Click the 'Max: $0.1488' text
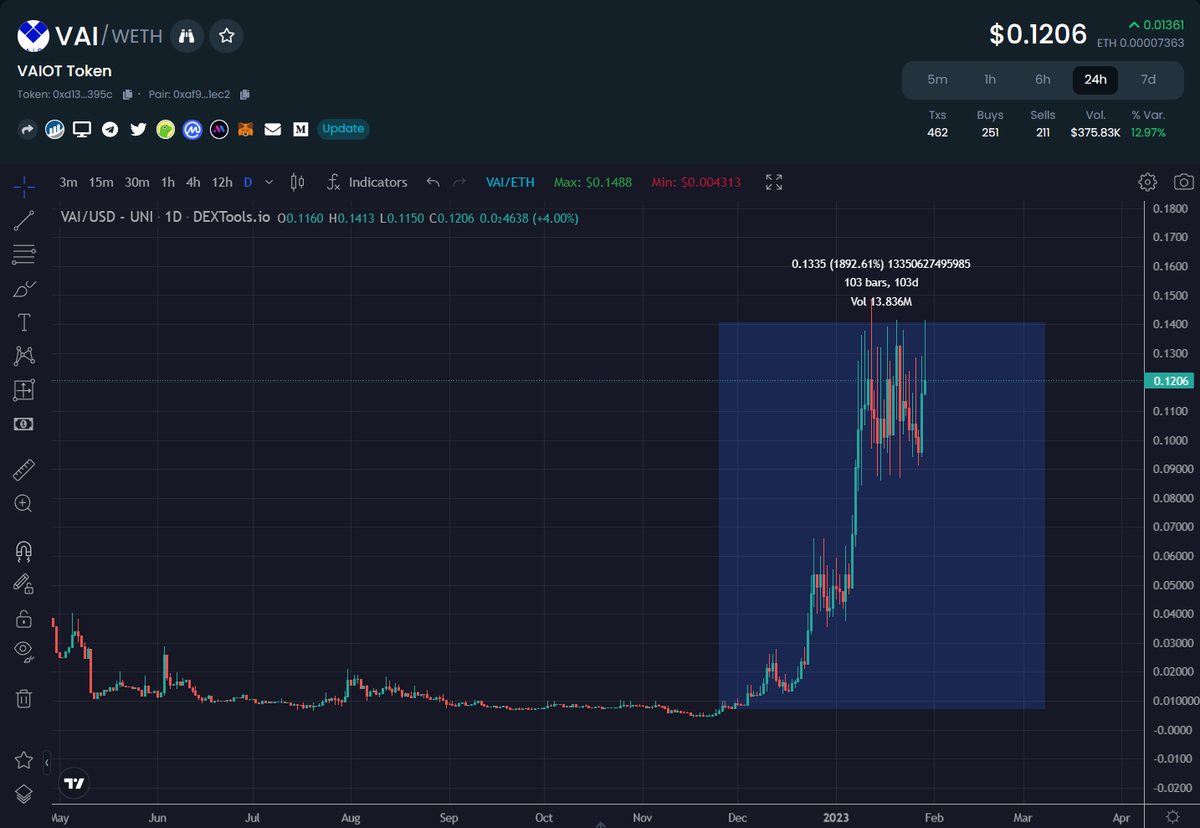Viewport: 1200px width, 828px height. (593, 182)
